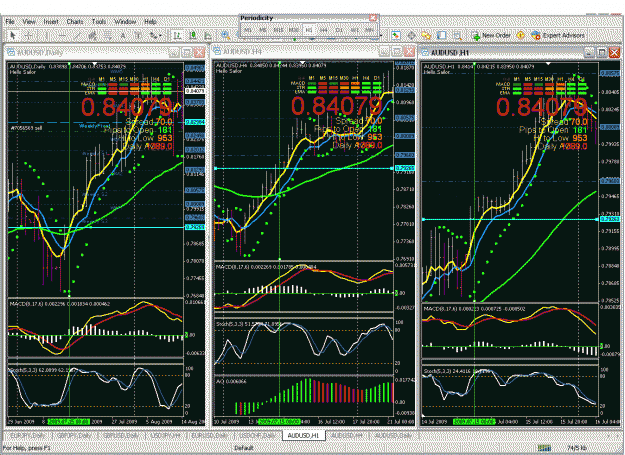
Task: Show the Navigator panel icon
Action: click(426, 36)
